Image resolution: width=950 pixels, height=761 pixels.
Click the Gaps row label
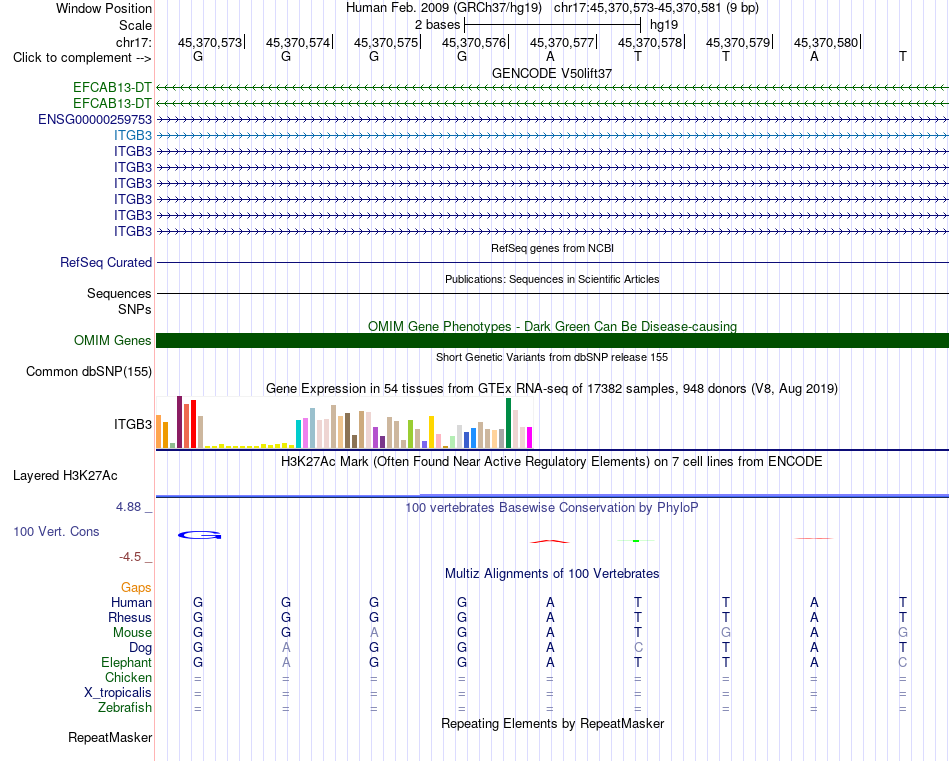[136, 587]
